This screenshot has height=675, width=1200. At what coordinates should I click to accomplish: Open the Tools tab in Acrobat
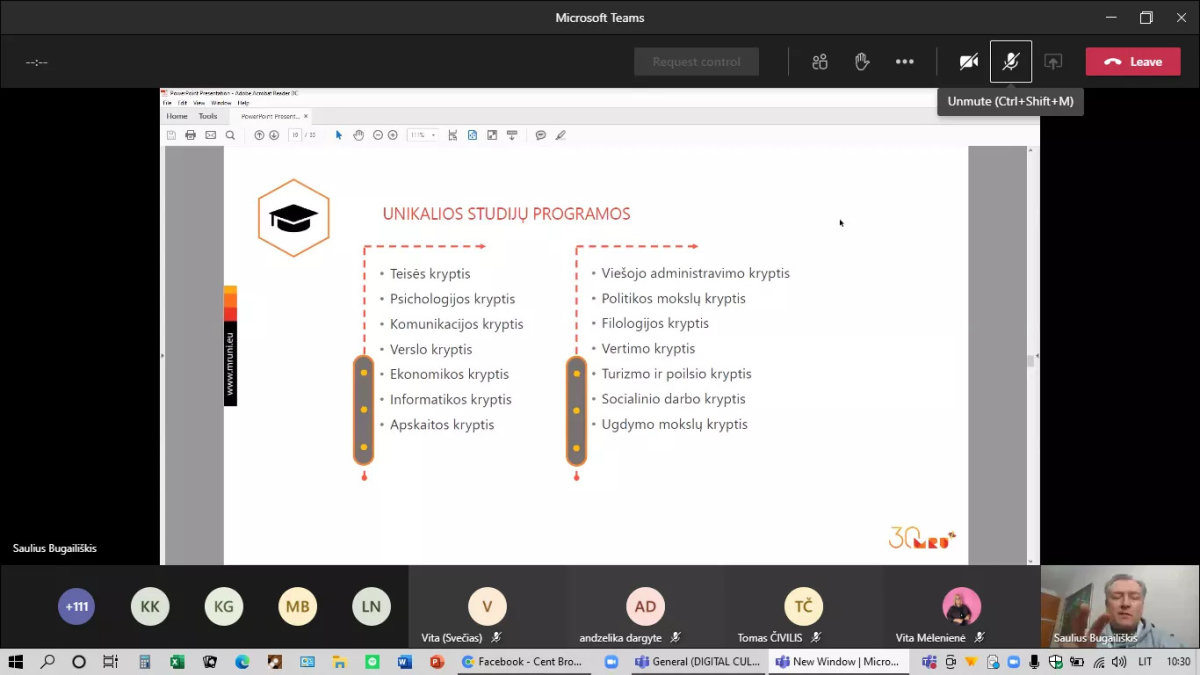208,116
